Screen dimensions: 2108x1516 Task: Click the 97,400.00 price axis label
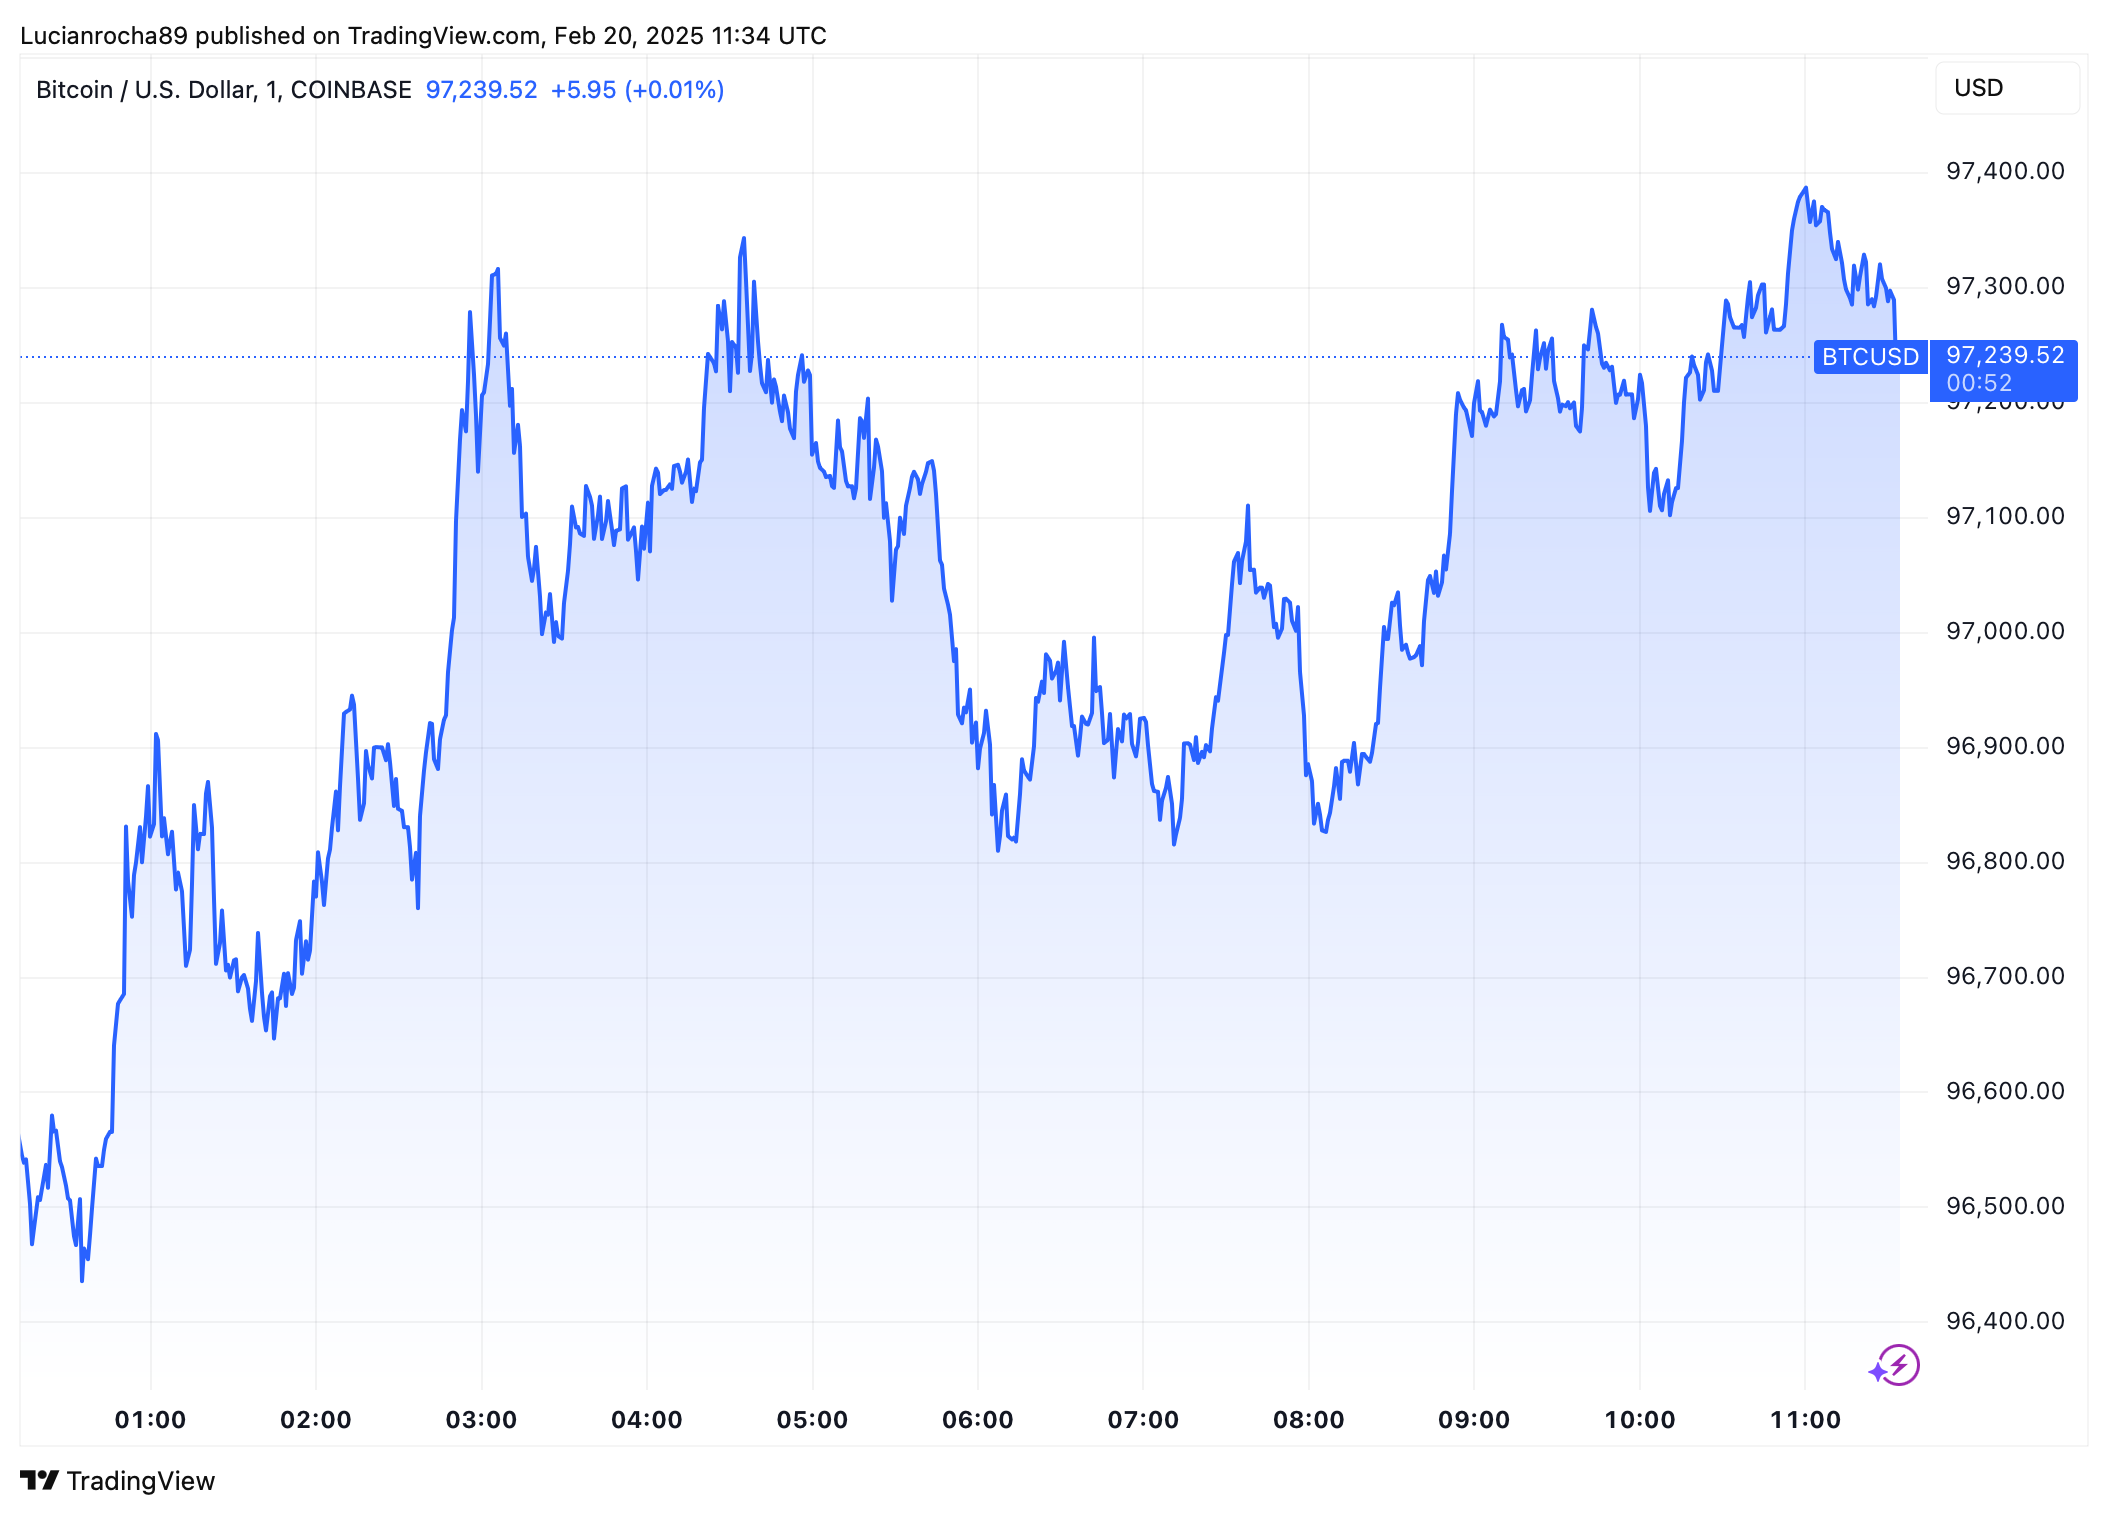(x=2005, y=171)
